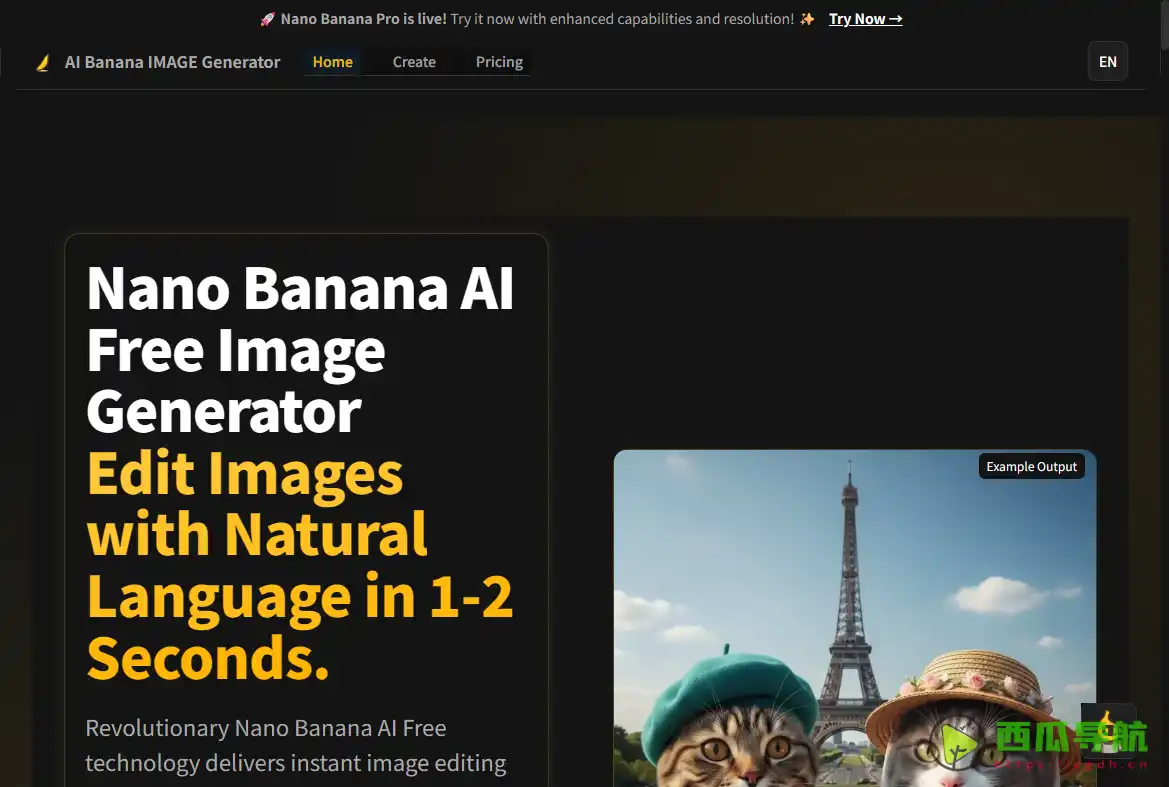Open the EN language selector
1169x787 pixels.
tap(1107, 61)
